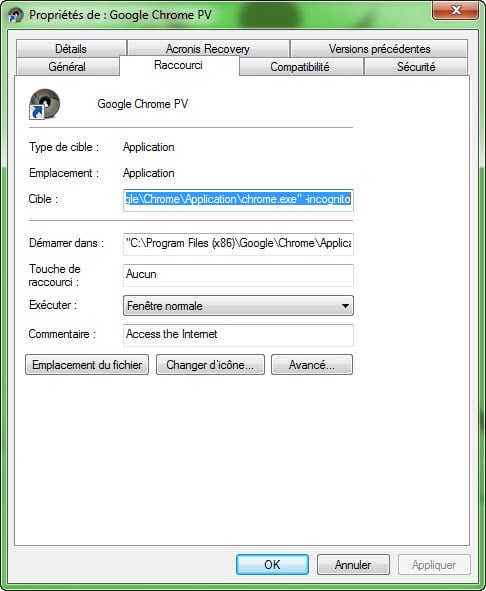Go to the Versions précédentes tab
Image resolution: width=486 pixels, height=591 pixels.
click(379, 49)
